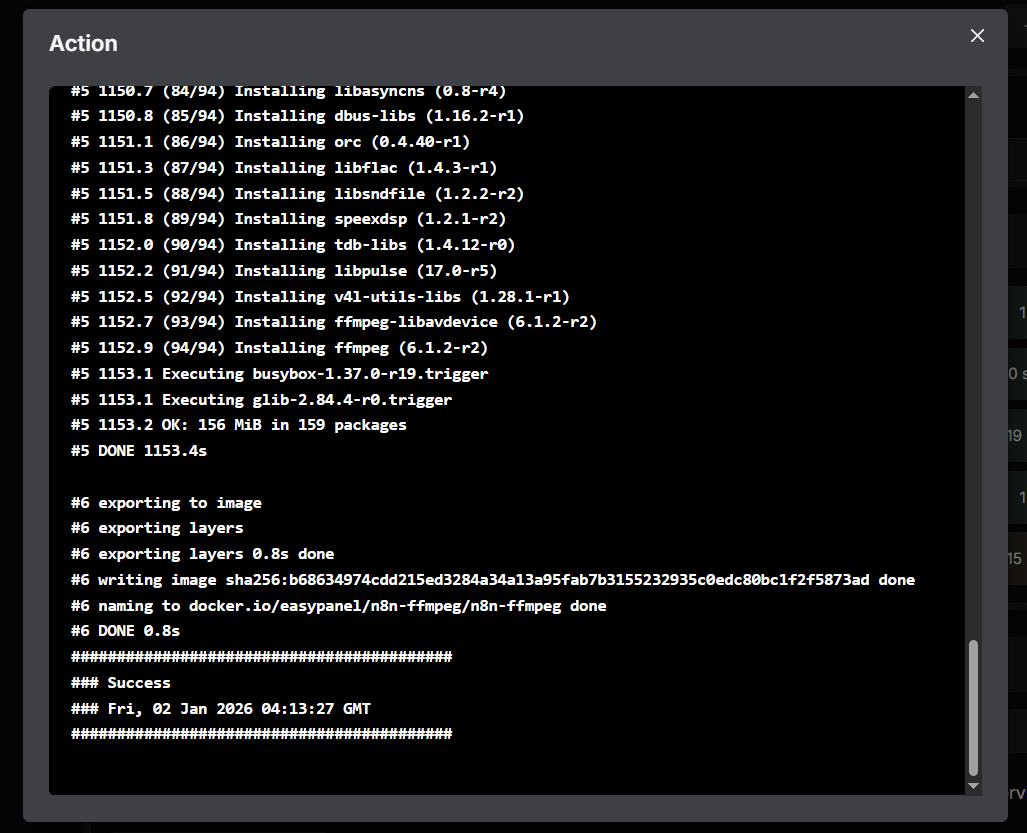The width and height of the screenshot is (1027, 833).
Task: Click the 'Installing ffmpeg-libavdevice' log line
Action: point(334,322)
